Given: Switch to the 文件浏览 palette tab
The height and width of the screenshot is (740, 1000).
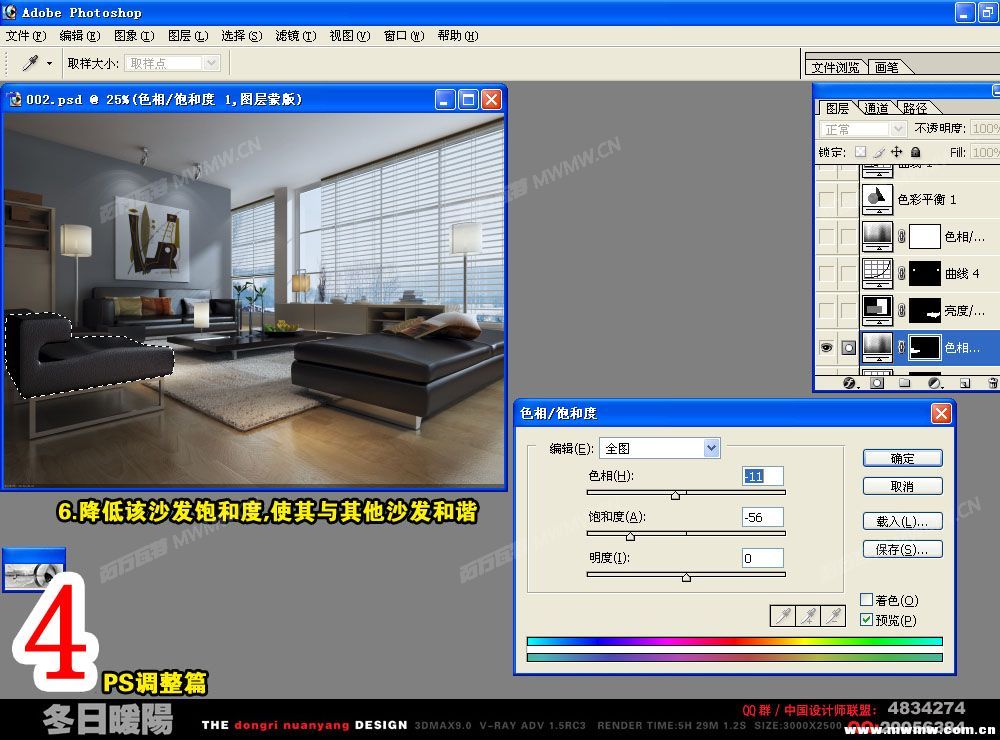Looking at the screenshot, I should pyautogui.click(x=835, y=67).
